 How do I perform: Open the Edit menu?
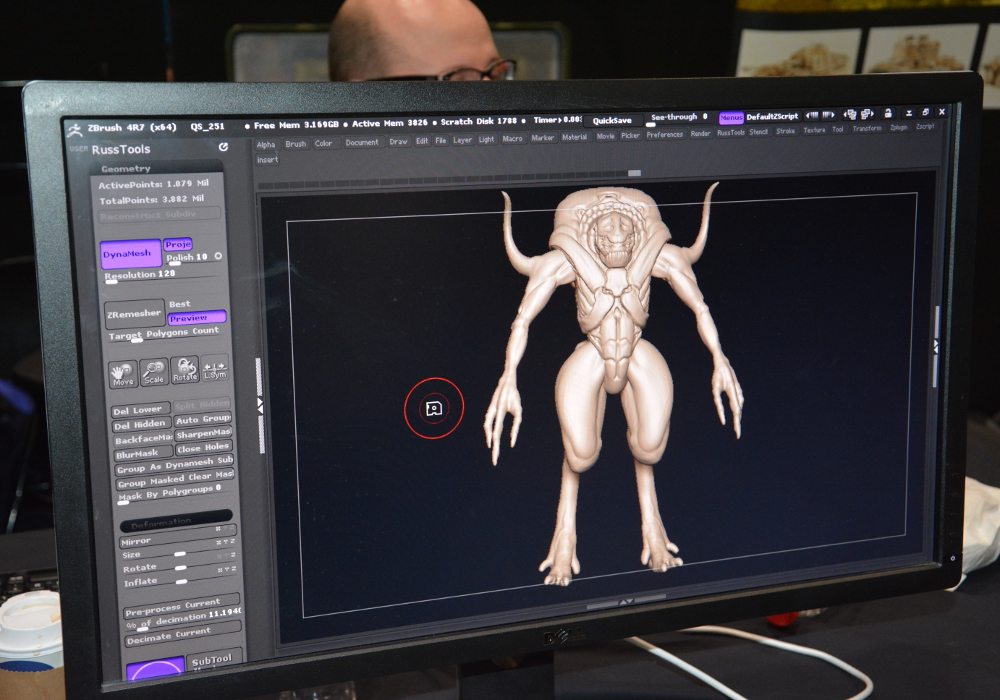422,141
